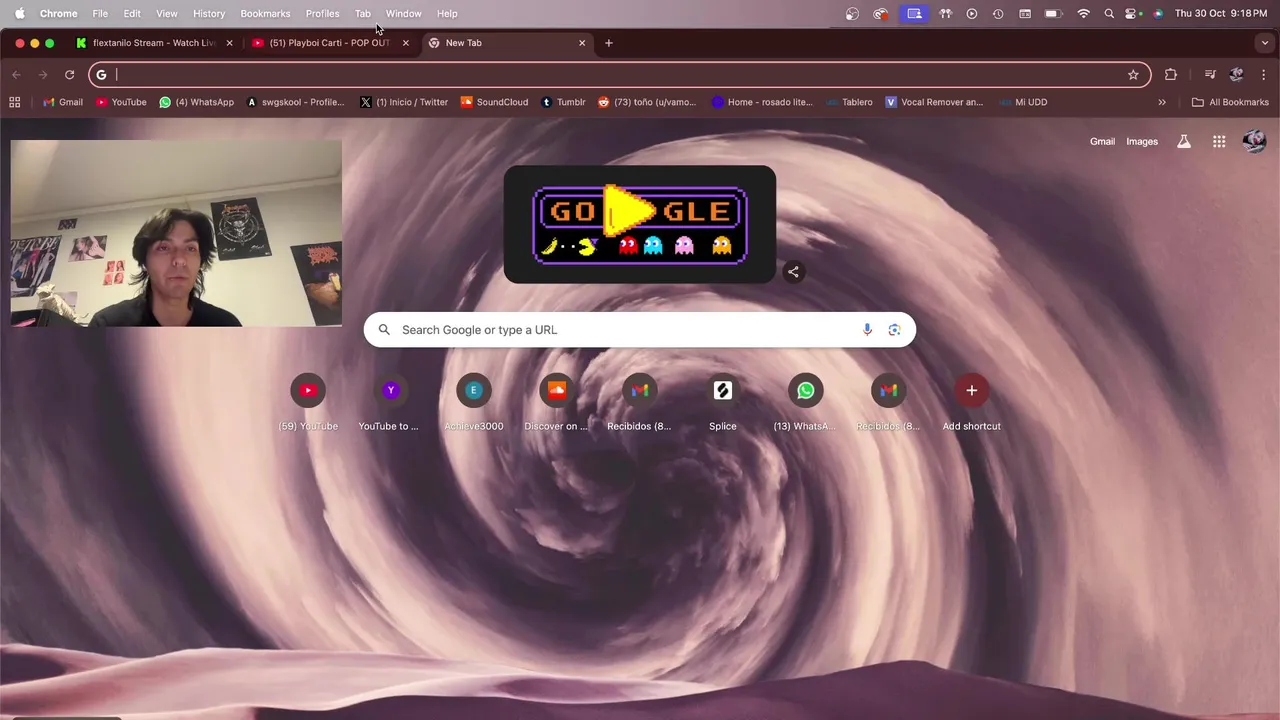
Task: Bookmark this tab with the star
Action: pos(1133,74)
